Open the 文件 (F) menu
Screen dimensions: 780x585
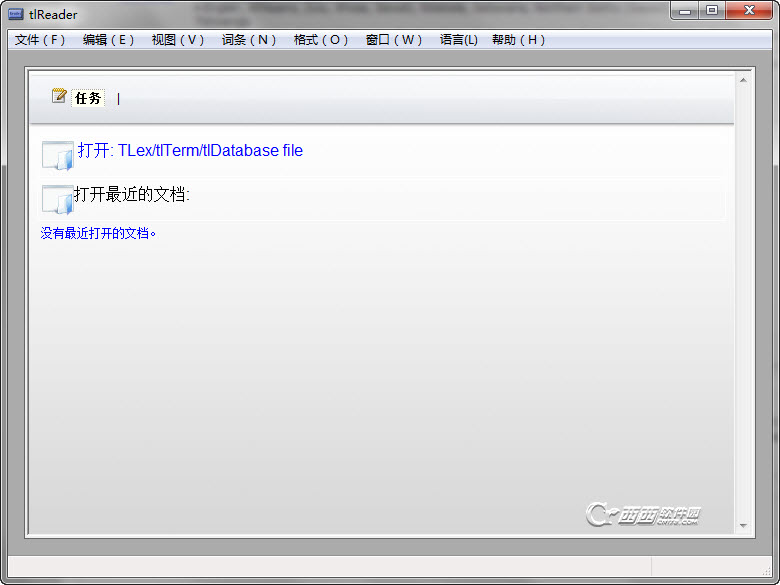[40, 40]
